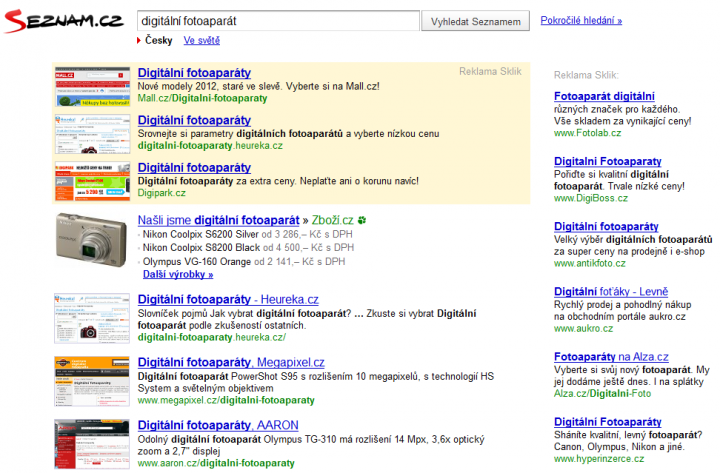
Task: Click 'Reklama Sklik:' sidebar heading
Action: pyautogui.click(x=586, y=75)
